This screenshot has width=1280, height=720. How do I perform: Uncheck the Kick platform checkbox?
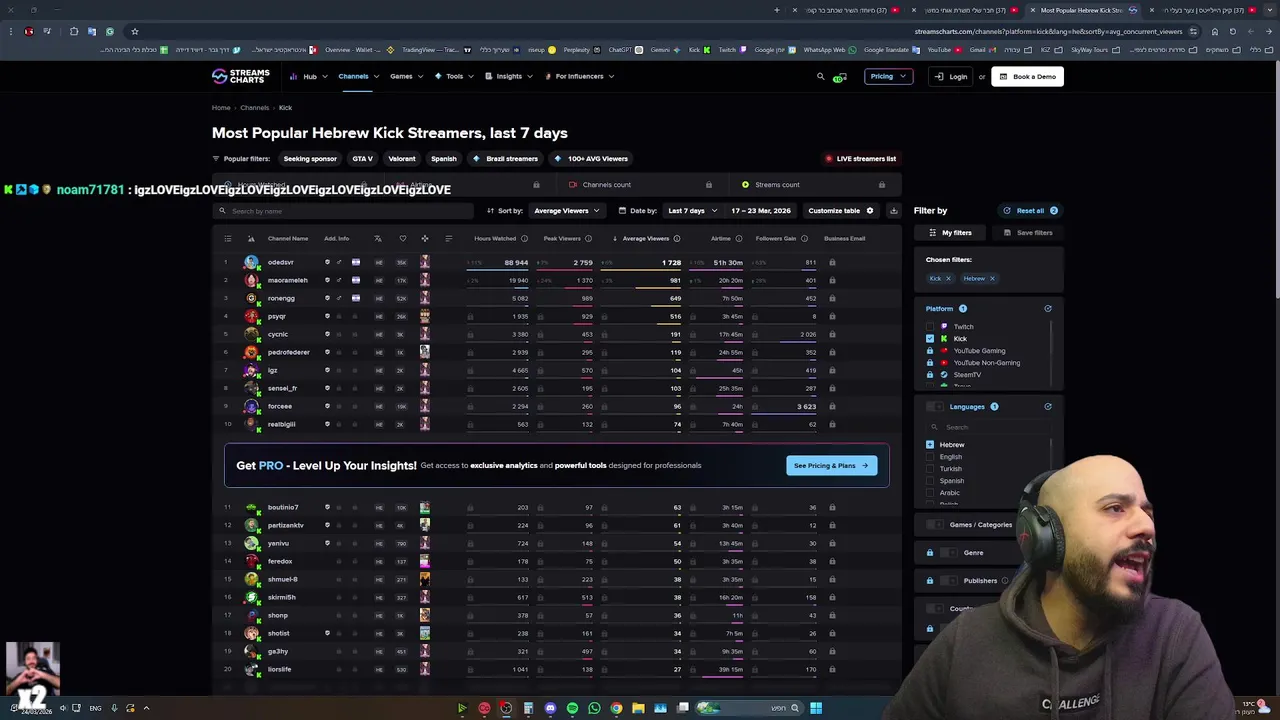930,339
